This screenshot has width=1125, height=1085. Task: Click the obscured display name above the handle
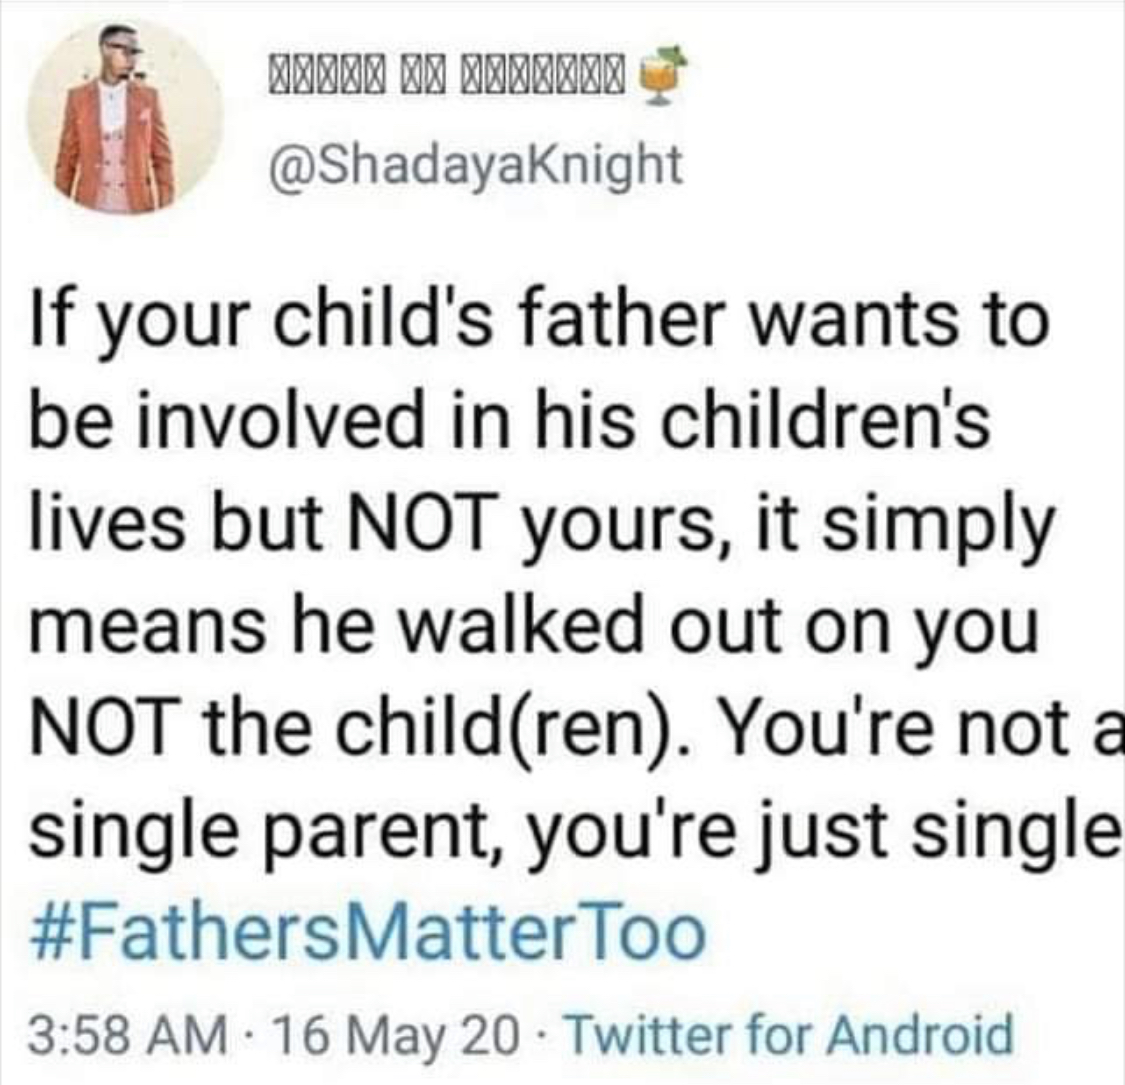tap(446, 74)
